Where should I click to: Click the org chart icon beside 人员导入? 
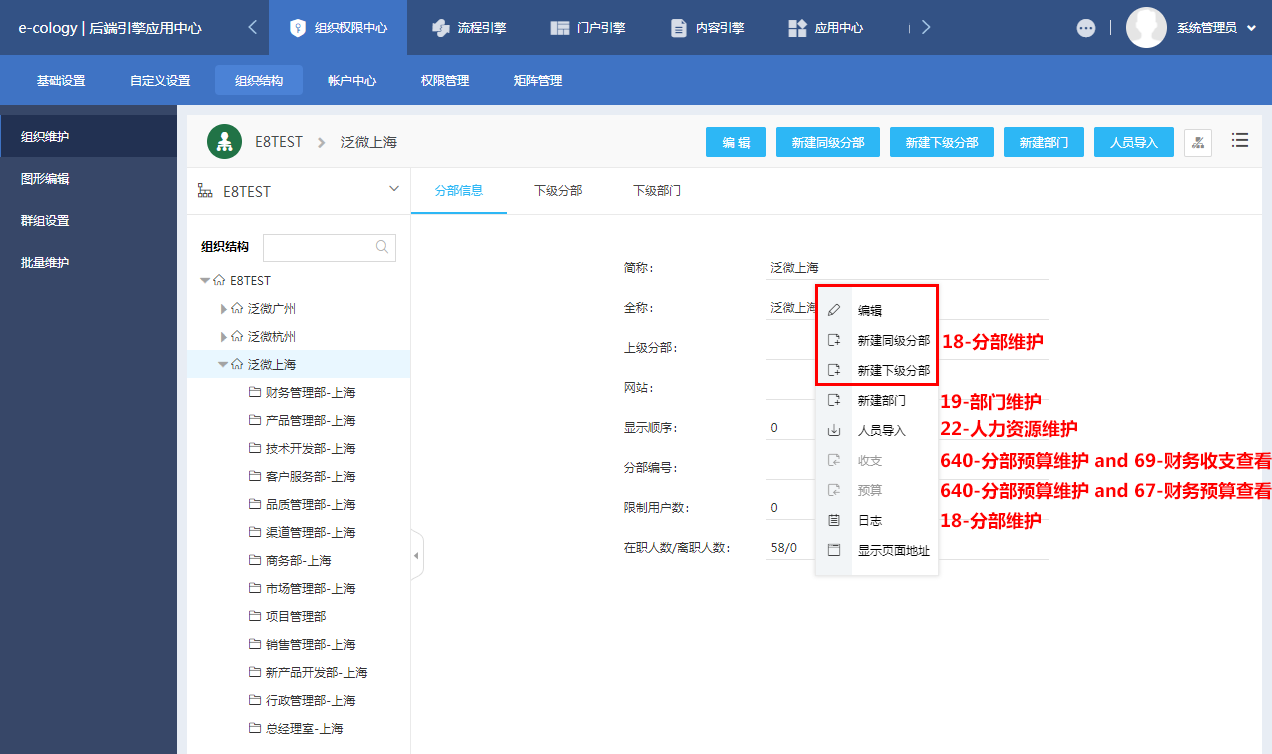[x=1197, y=143]
